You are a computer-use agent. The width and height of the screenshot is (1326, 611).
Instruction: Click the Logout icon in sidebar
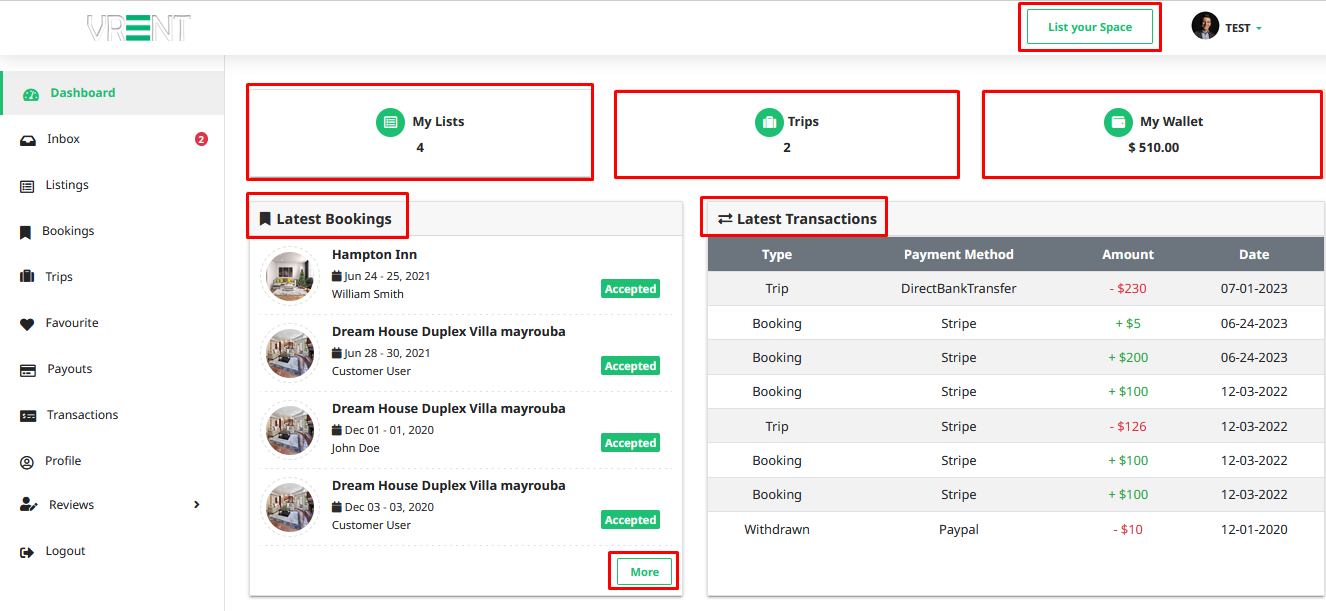[x=27, y=552]
